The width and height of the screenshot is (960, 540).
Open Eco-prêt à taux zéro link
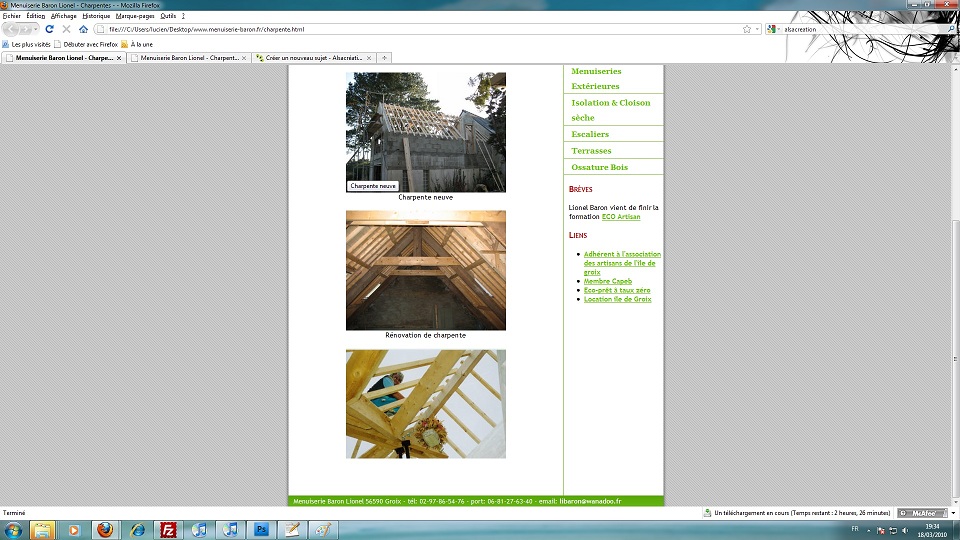(x=617, y=290)
